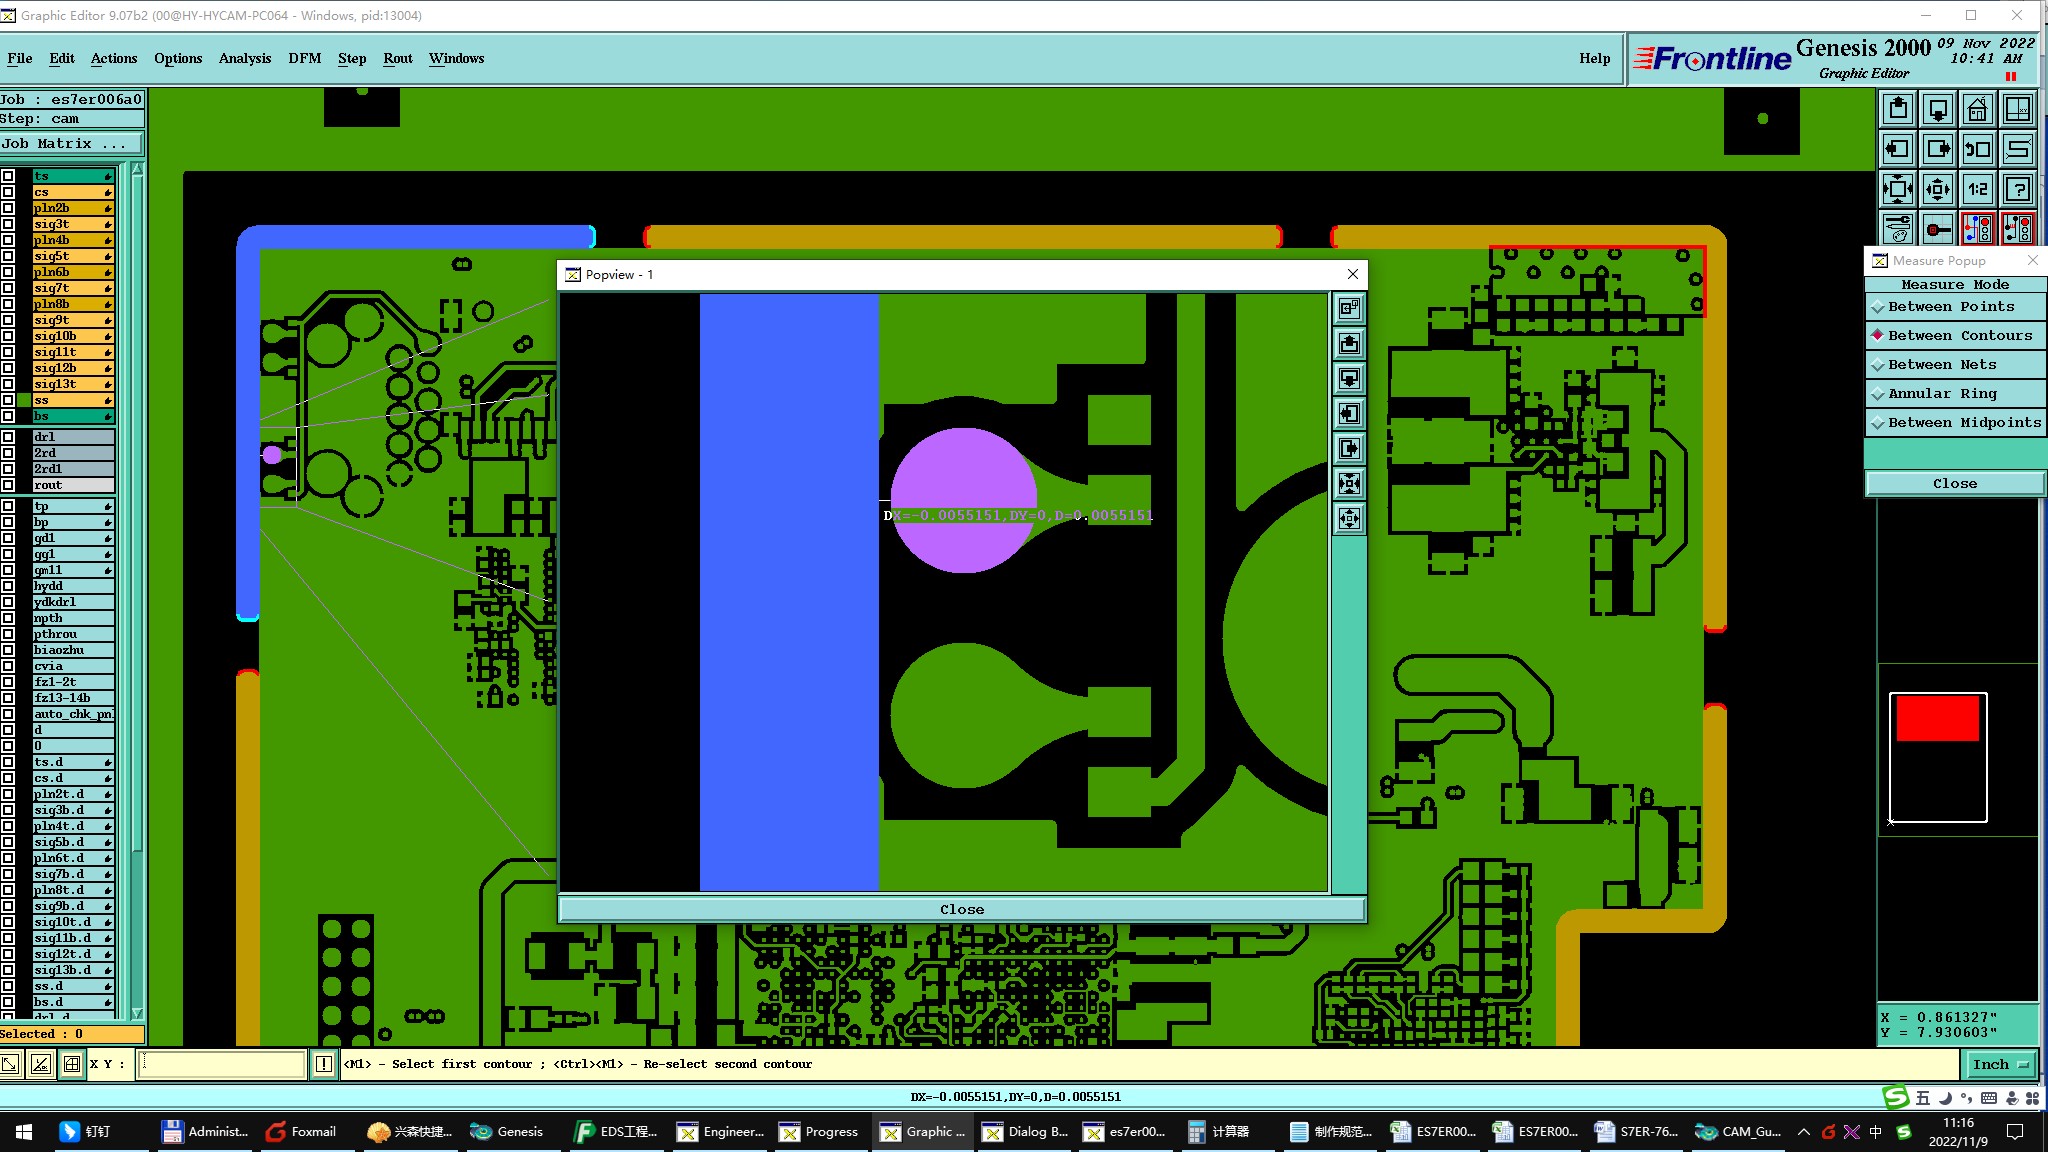The height and width of the screenshot is (1152, 2048).
Task: Click the wrench and palette settings icon
Action: 1897,229
